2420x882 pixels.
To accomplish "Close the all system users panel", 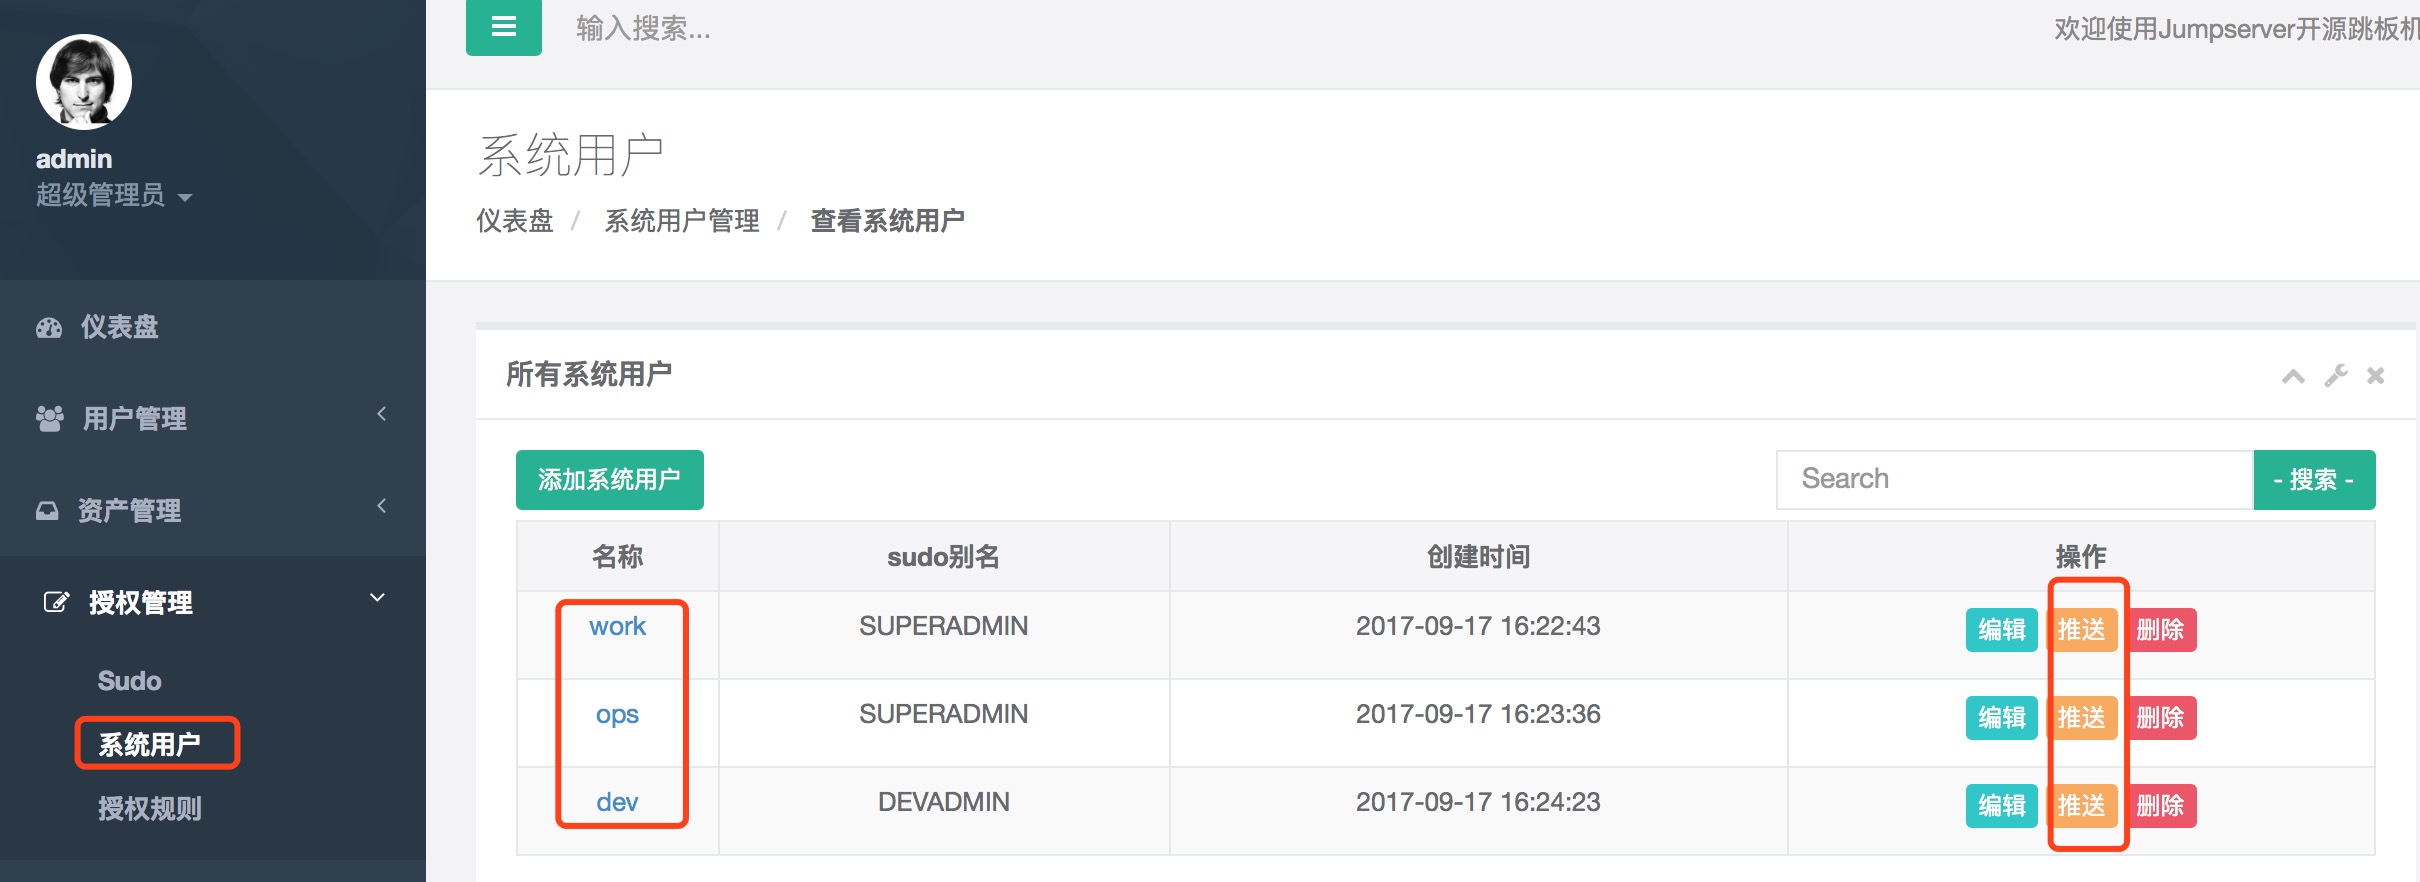I will coord(2376,376).
